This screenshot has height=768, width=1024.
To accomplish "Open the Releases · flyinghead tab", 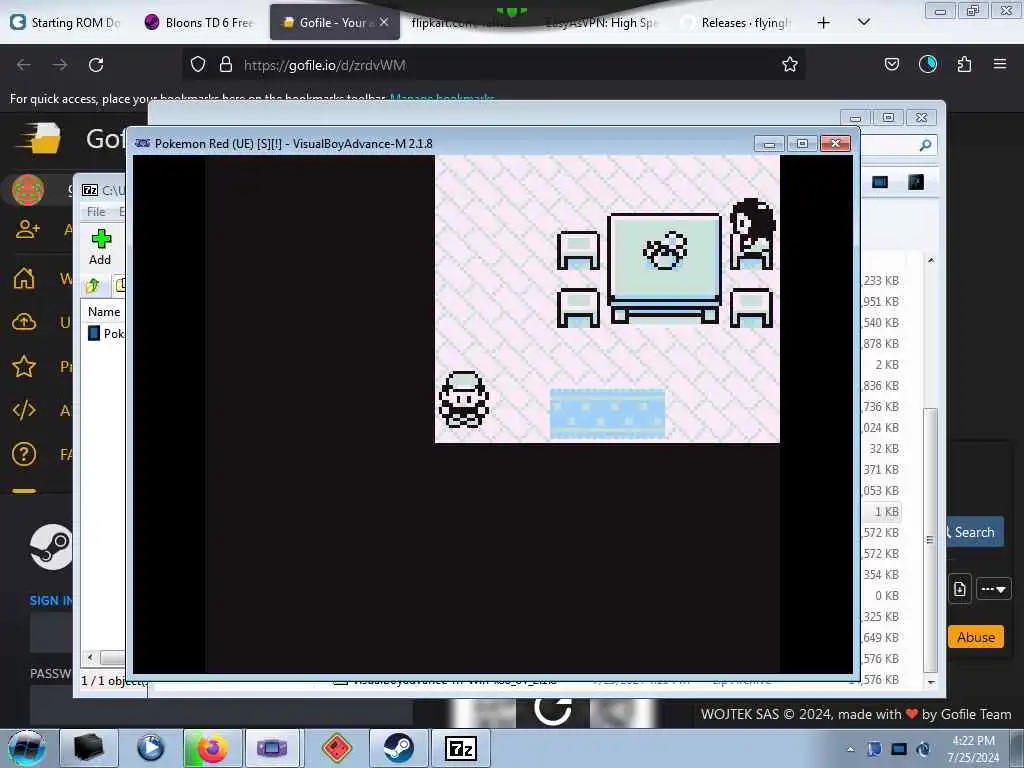I will (737, 22).
